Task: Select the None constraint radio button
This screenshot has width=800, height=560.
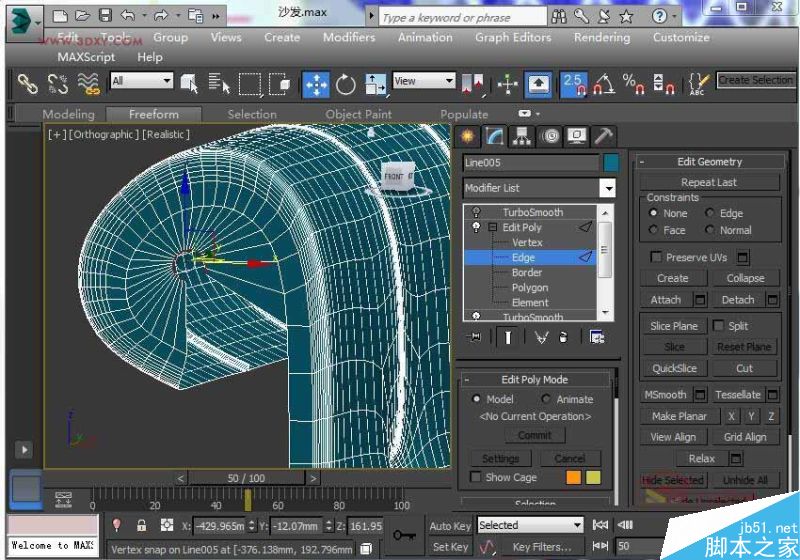Action: pos(653,213)
